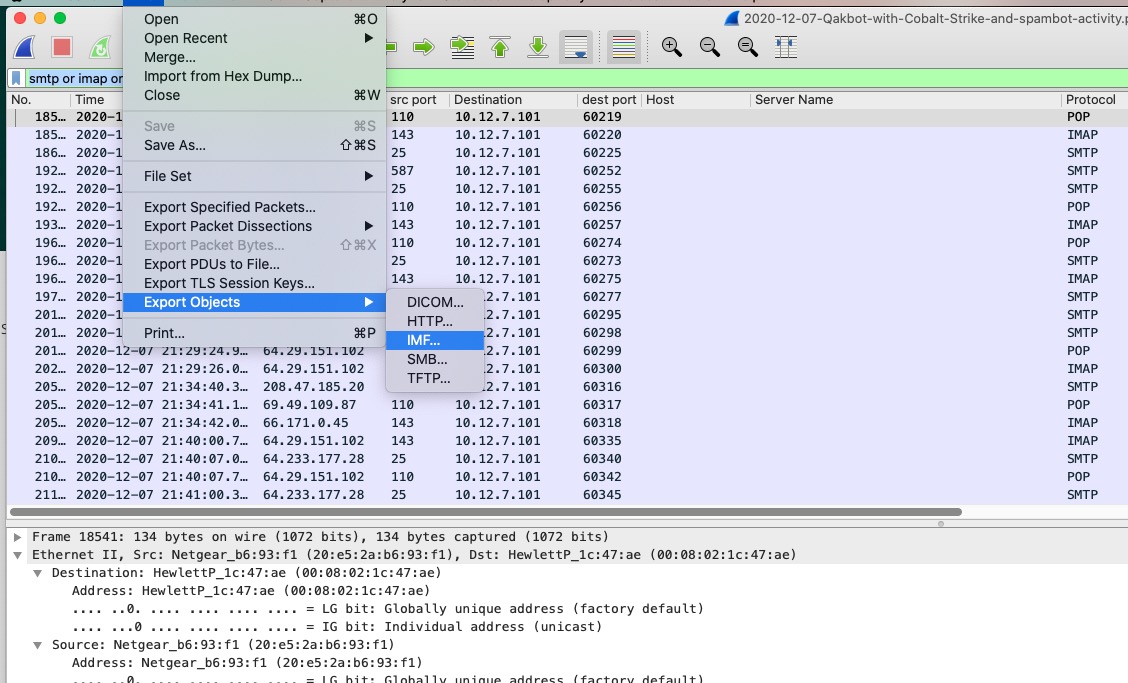Image resolution: width=1128 pixels, height=683 pixels.
Task: Click the zoom out magnifier icon
Action: point(710,48)
